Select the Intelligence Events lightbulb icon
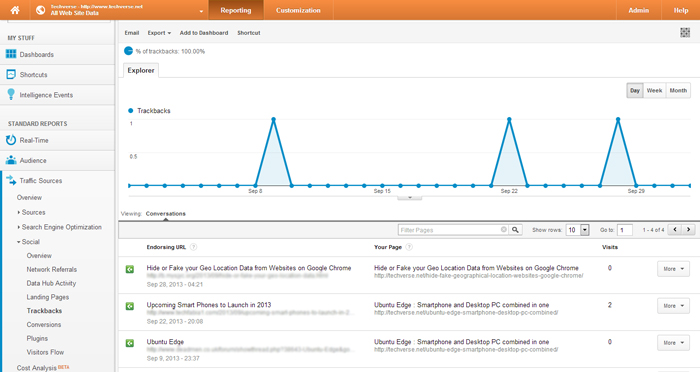The width and height of the screenshot is (700, 372). 11,94
